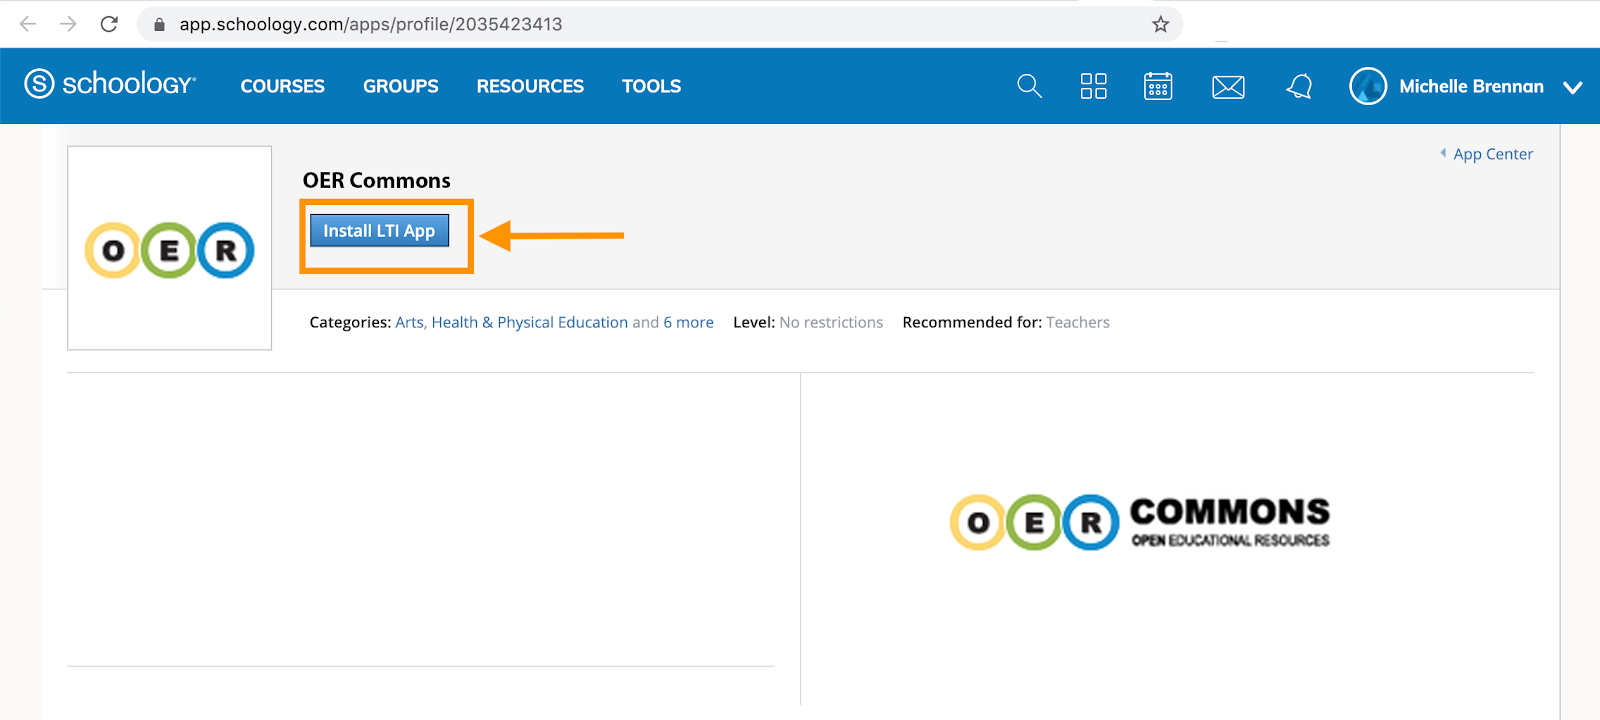Click the lock site info icon
The image size is (1600, 720).
(x=159, y=24)
